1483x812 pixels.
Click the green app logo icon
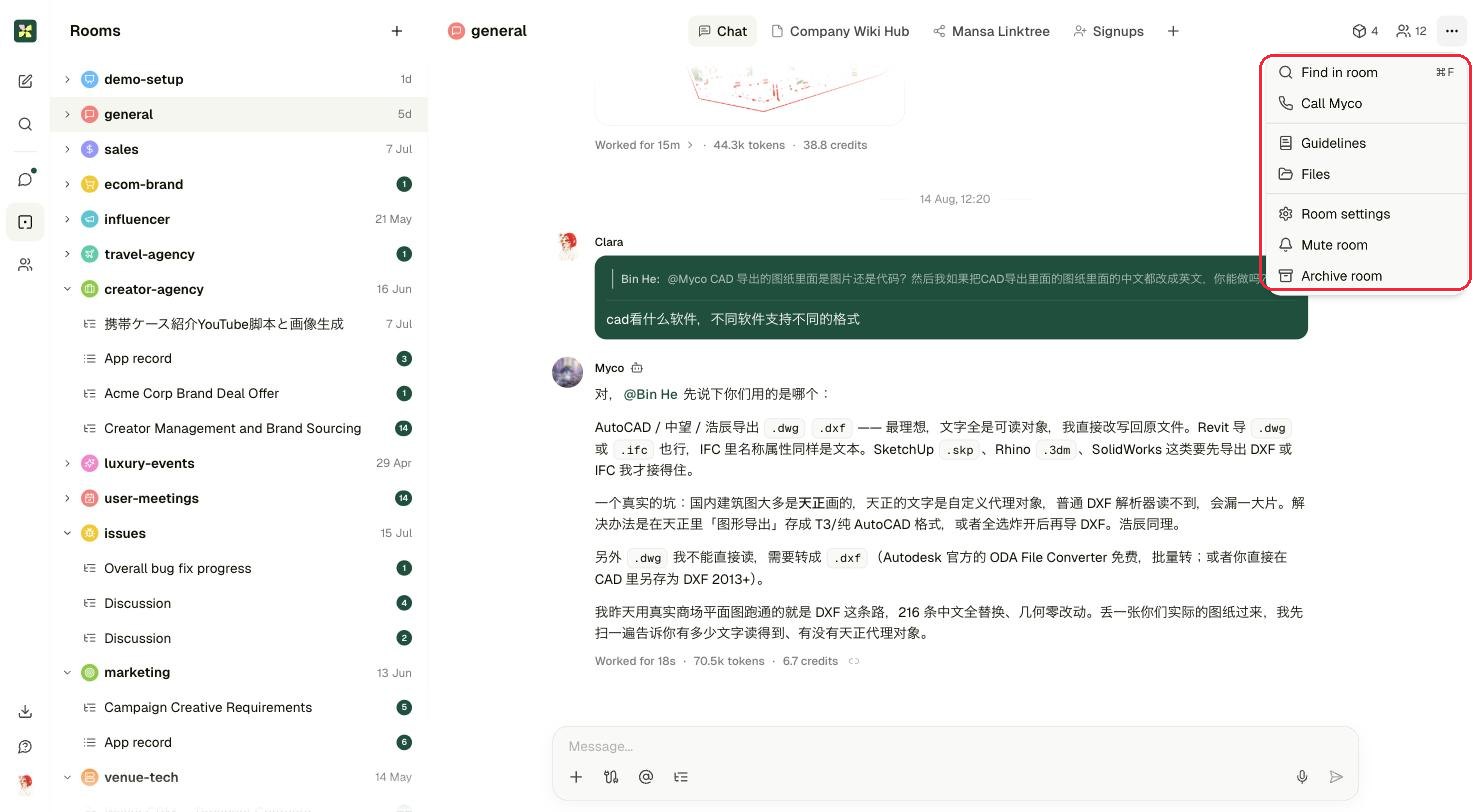[x=25, y=31]
